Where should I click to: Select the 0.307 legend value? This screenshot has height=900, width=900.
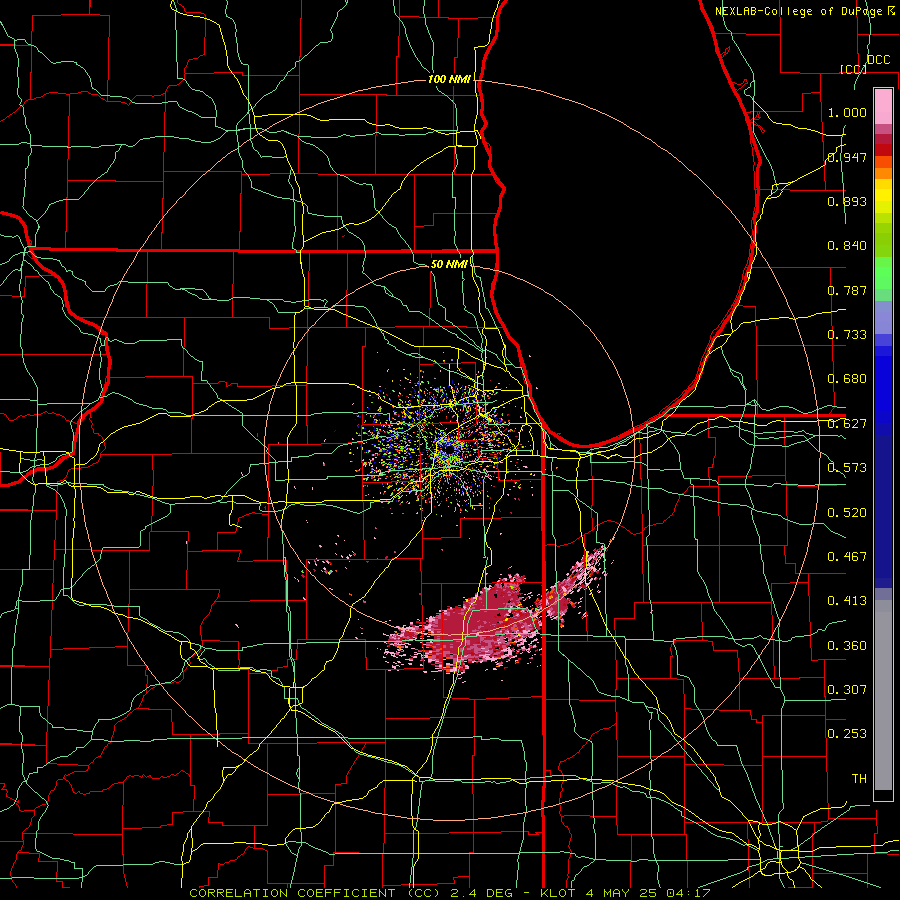point(847,690)
